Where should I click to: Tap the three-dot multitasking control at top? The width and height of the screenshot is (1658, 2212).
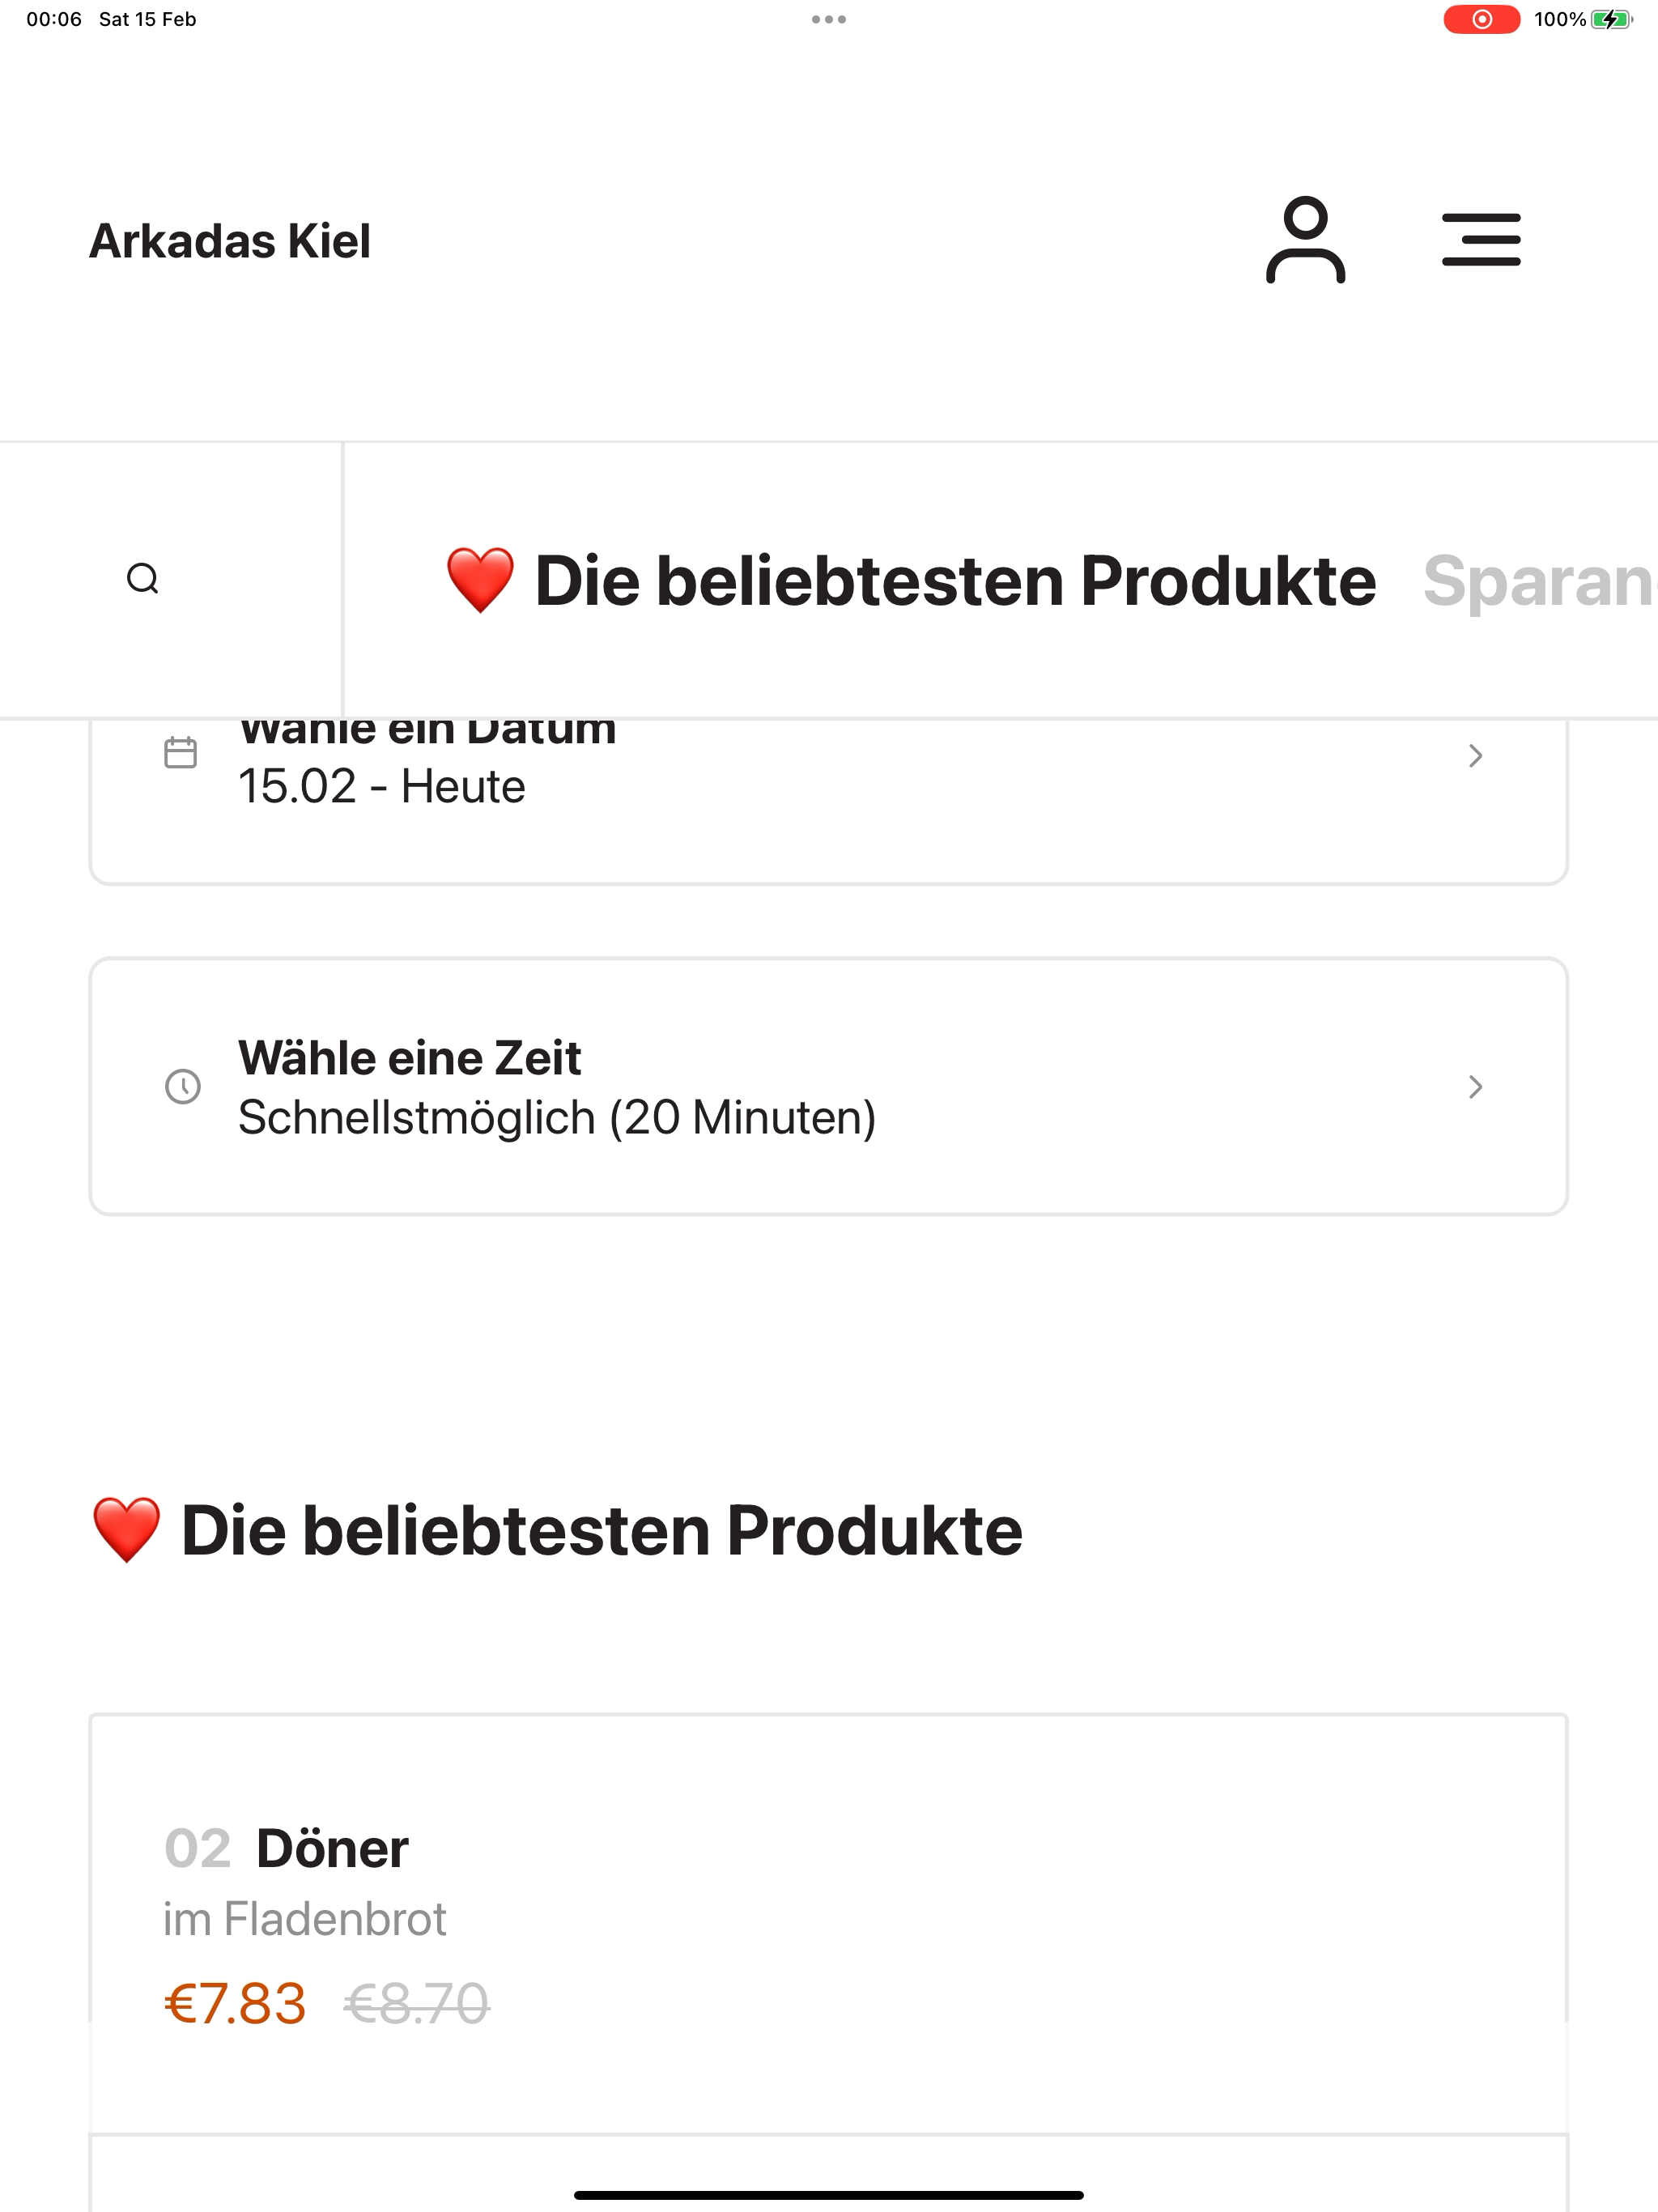point(829,19)
